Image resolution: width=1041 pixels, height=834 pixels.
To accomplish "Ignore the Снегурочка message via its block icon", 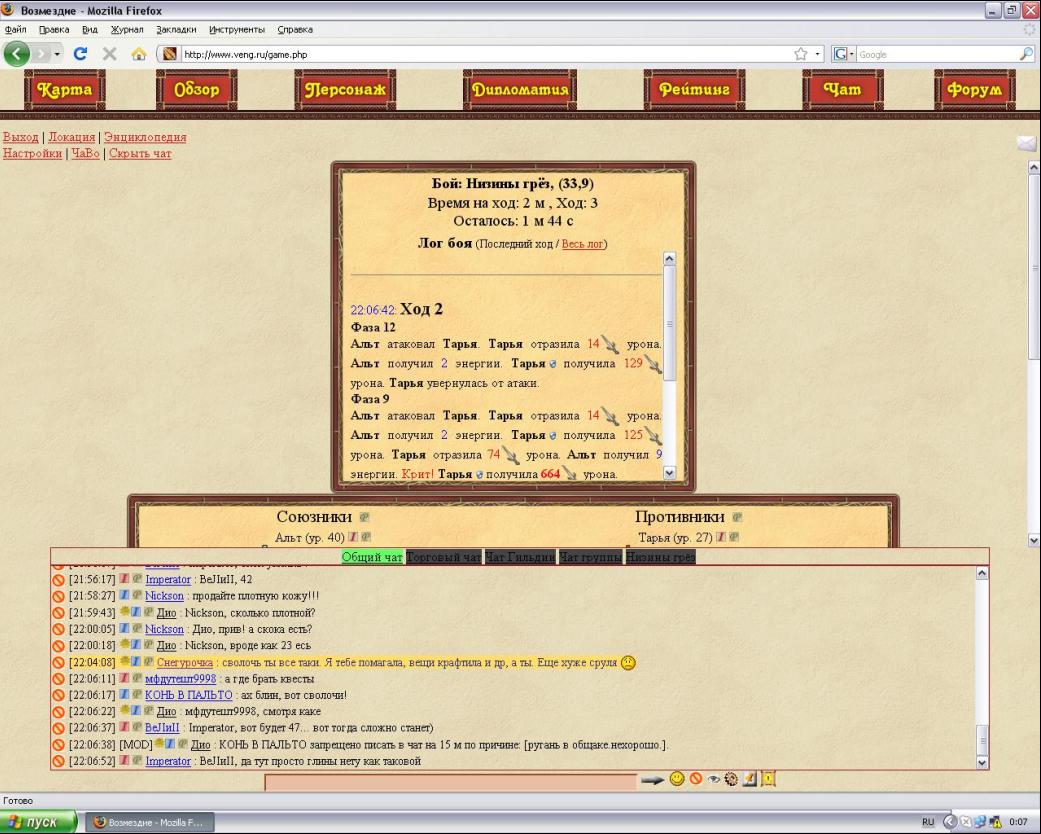I will coord(58,663).
